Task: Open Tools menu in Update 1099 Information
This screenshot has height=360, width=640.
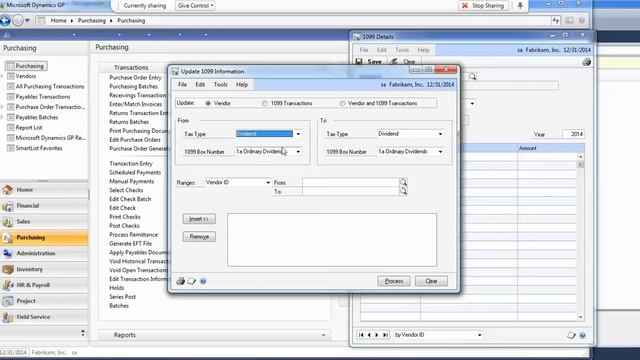Action: pos(220,84)
